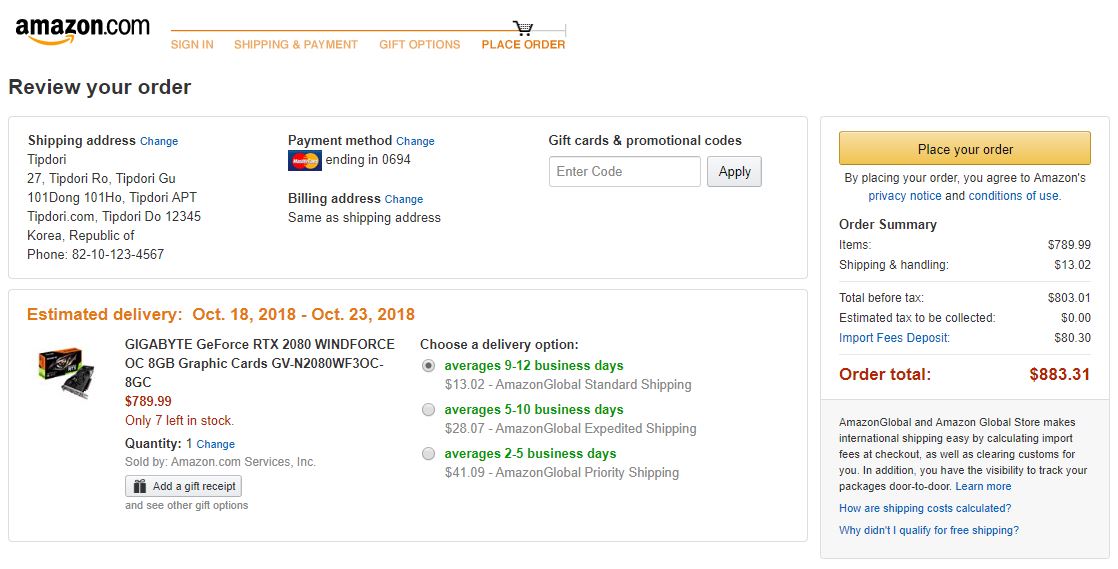Click 'How are shipping costs calculated?' link
The height and width of the screenshot is (569, 1118).
(x=925, y=508)
